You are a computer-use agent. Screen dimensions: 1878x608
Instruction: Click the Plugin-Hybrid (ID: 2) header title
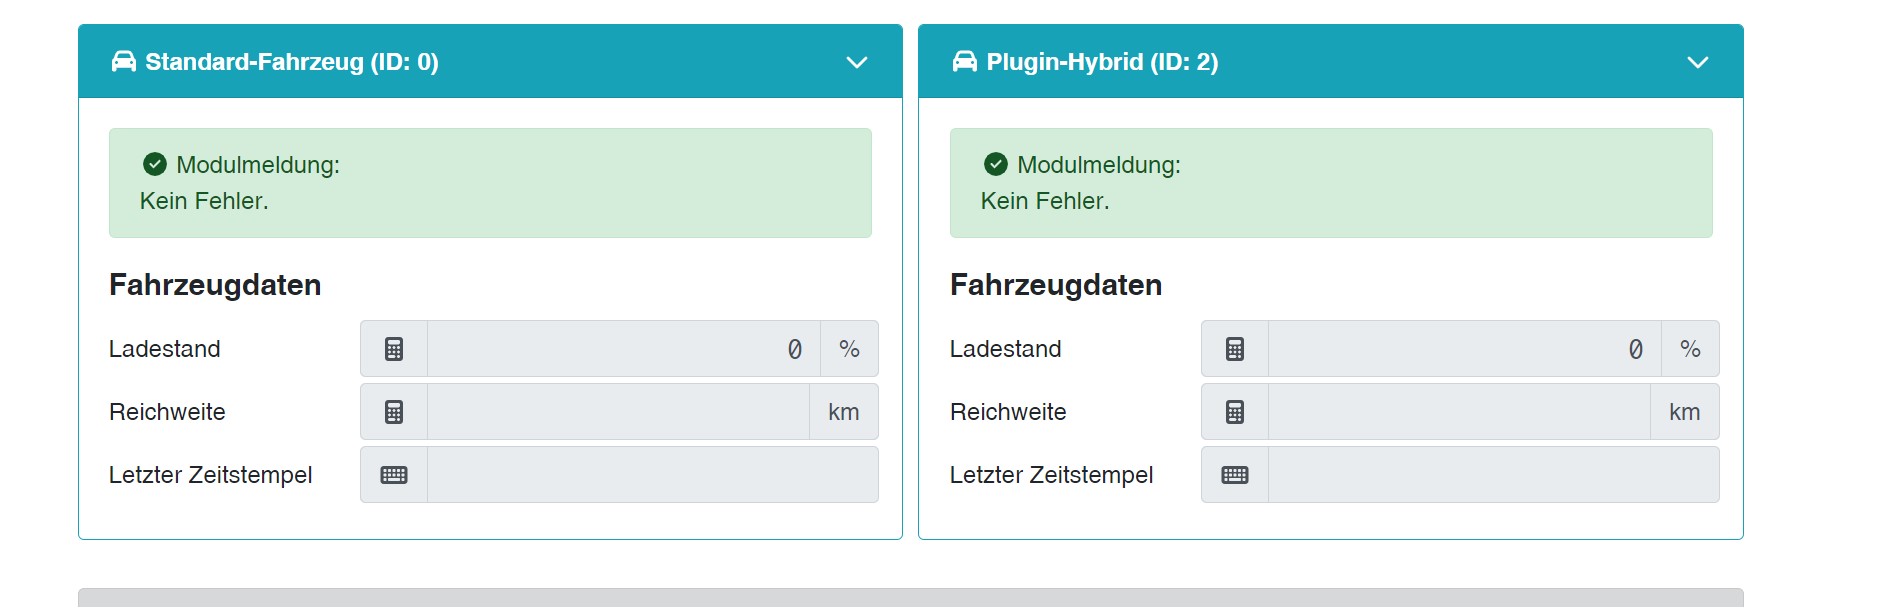pyautogui.click(x=1102, y=62)
